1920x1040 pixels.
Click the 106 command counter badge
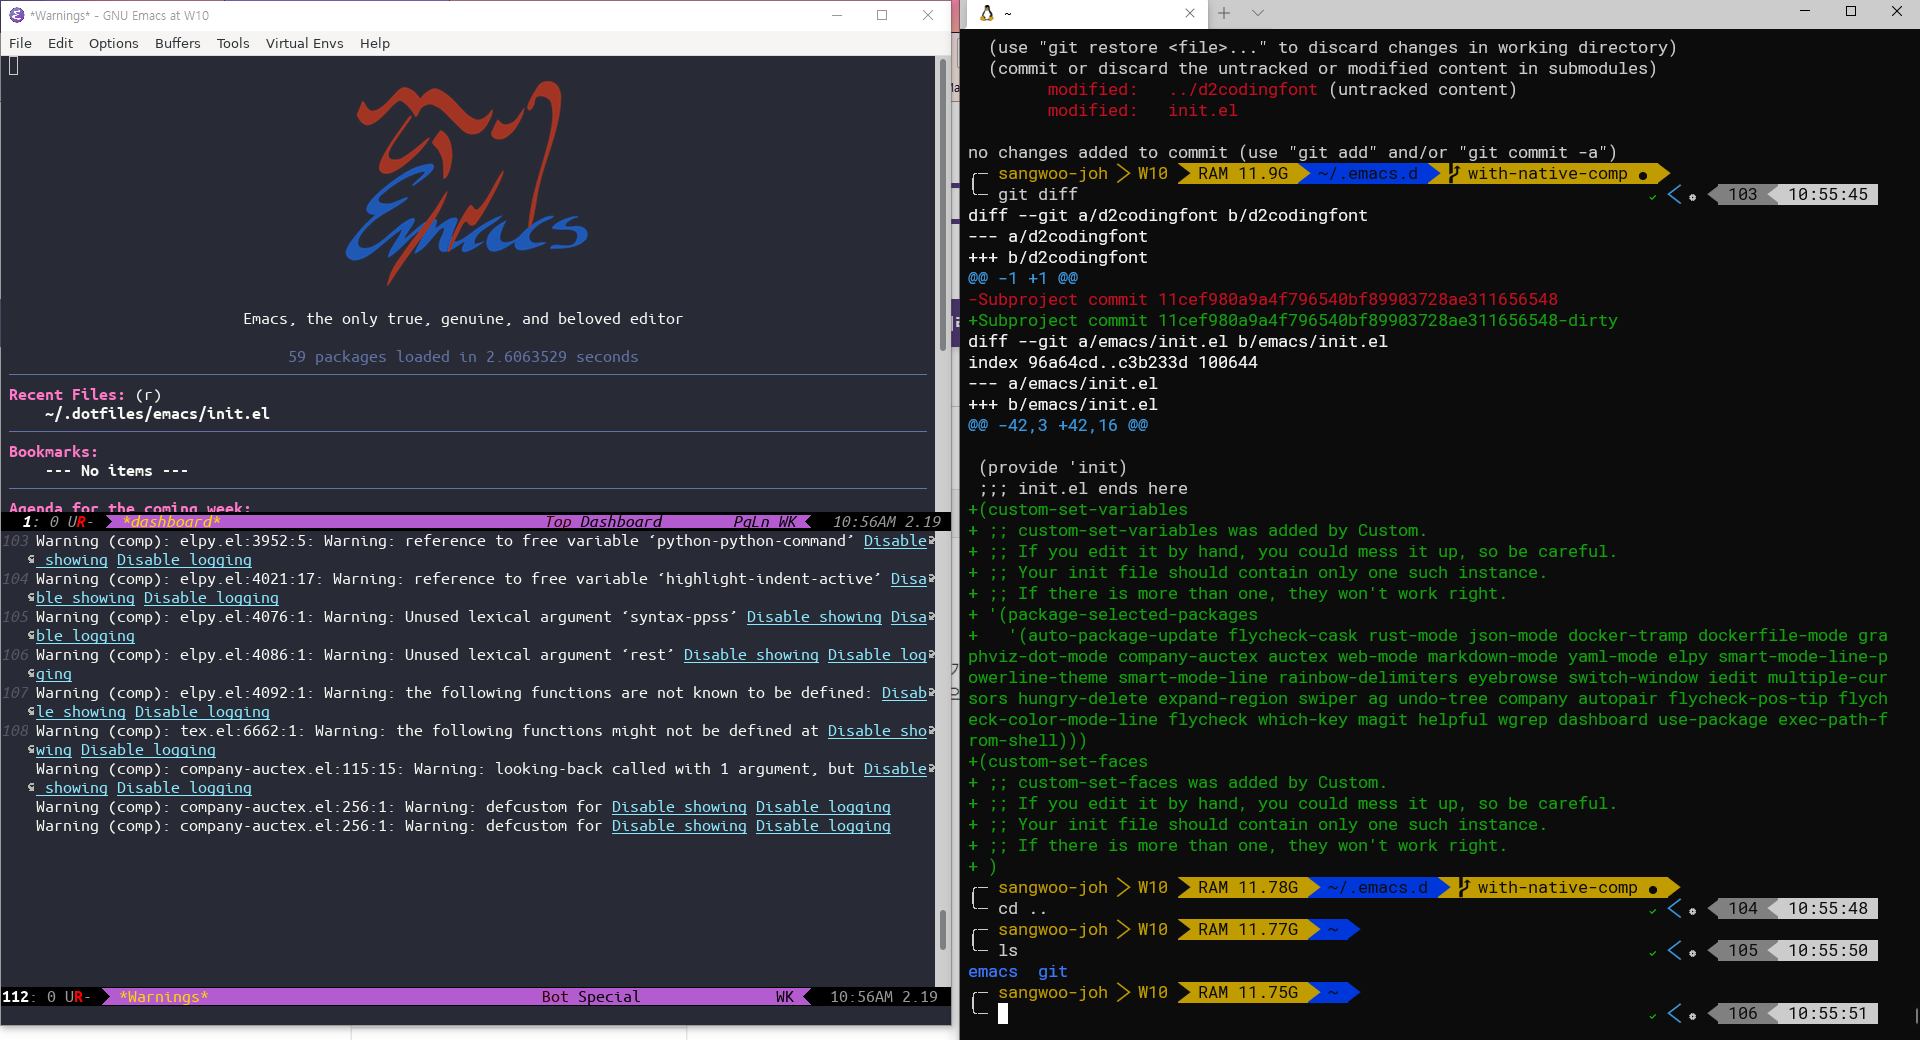[x=1742, y=1013]
